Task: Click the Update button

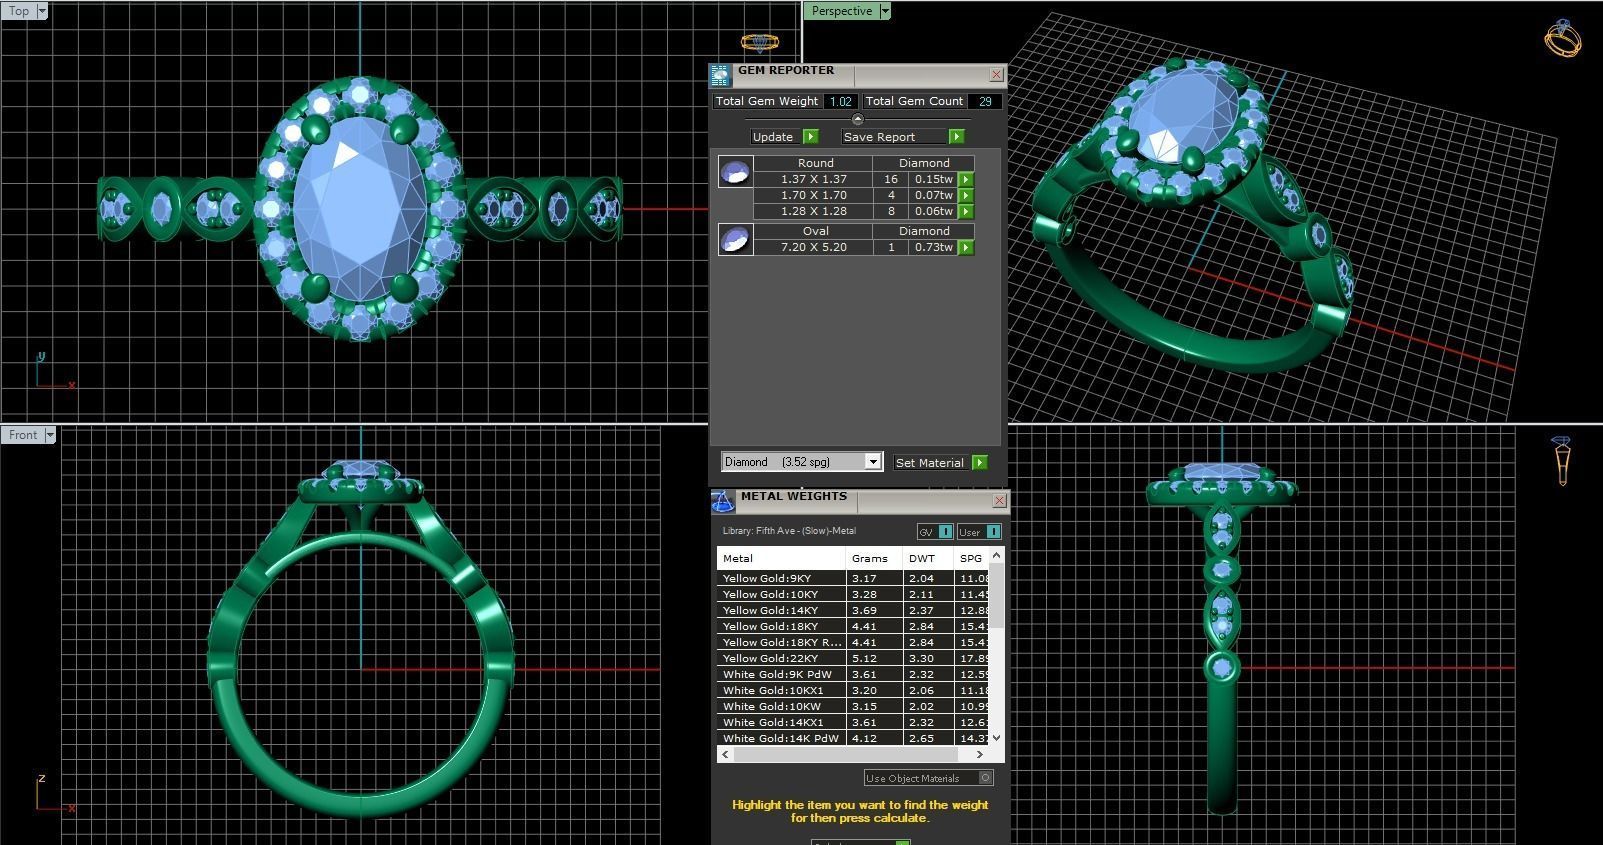Action: point(773,137)
